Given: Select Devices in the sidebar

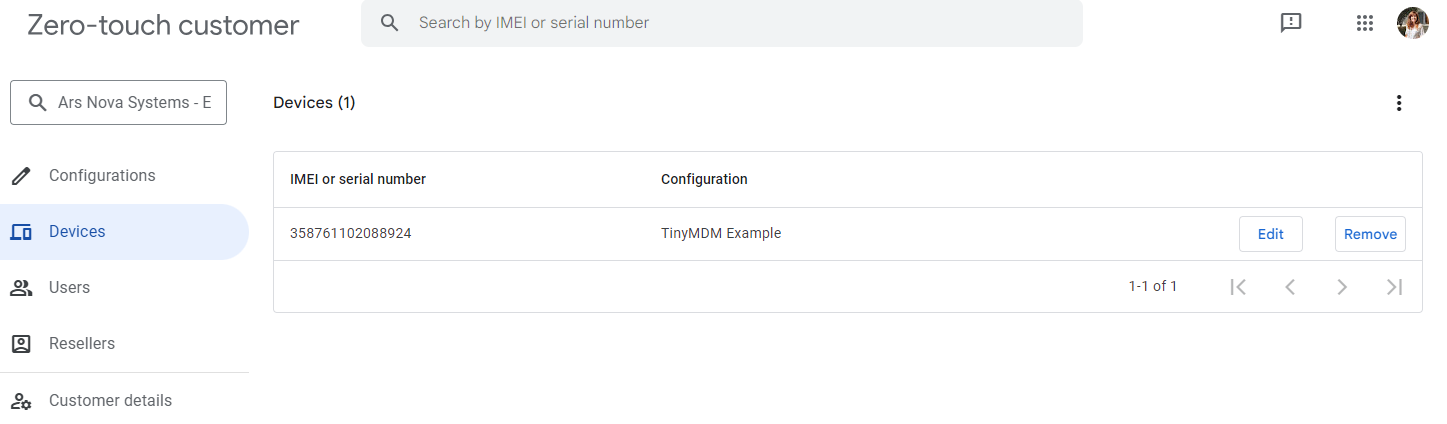Looking at the screenshot, I should click(77, 232).
